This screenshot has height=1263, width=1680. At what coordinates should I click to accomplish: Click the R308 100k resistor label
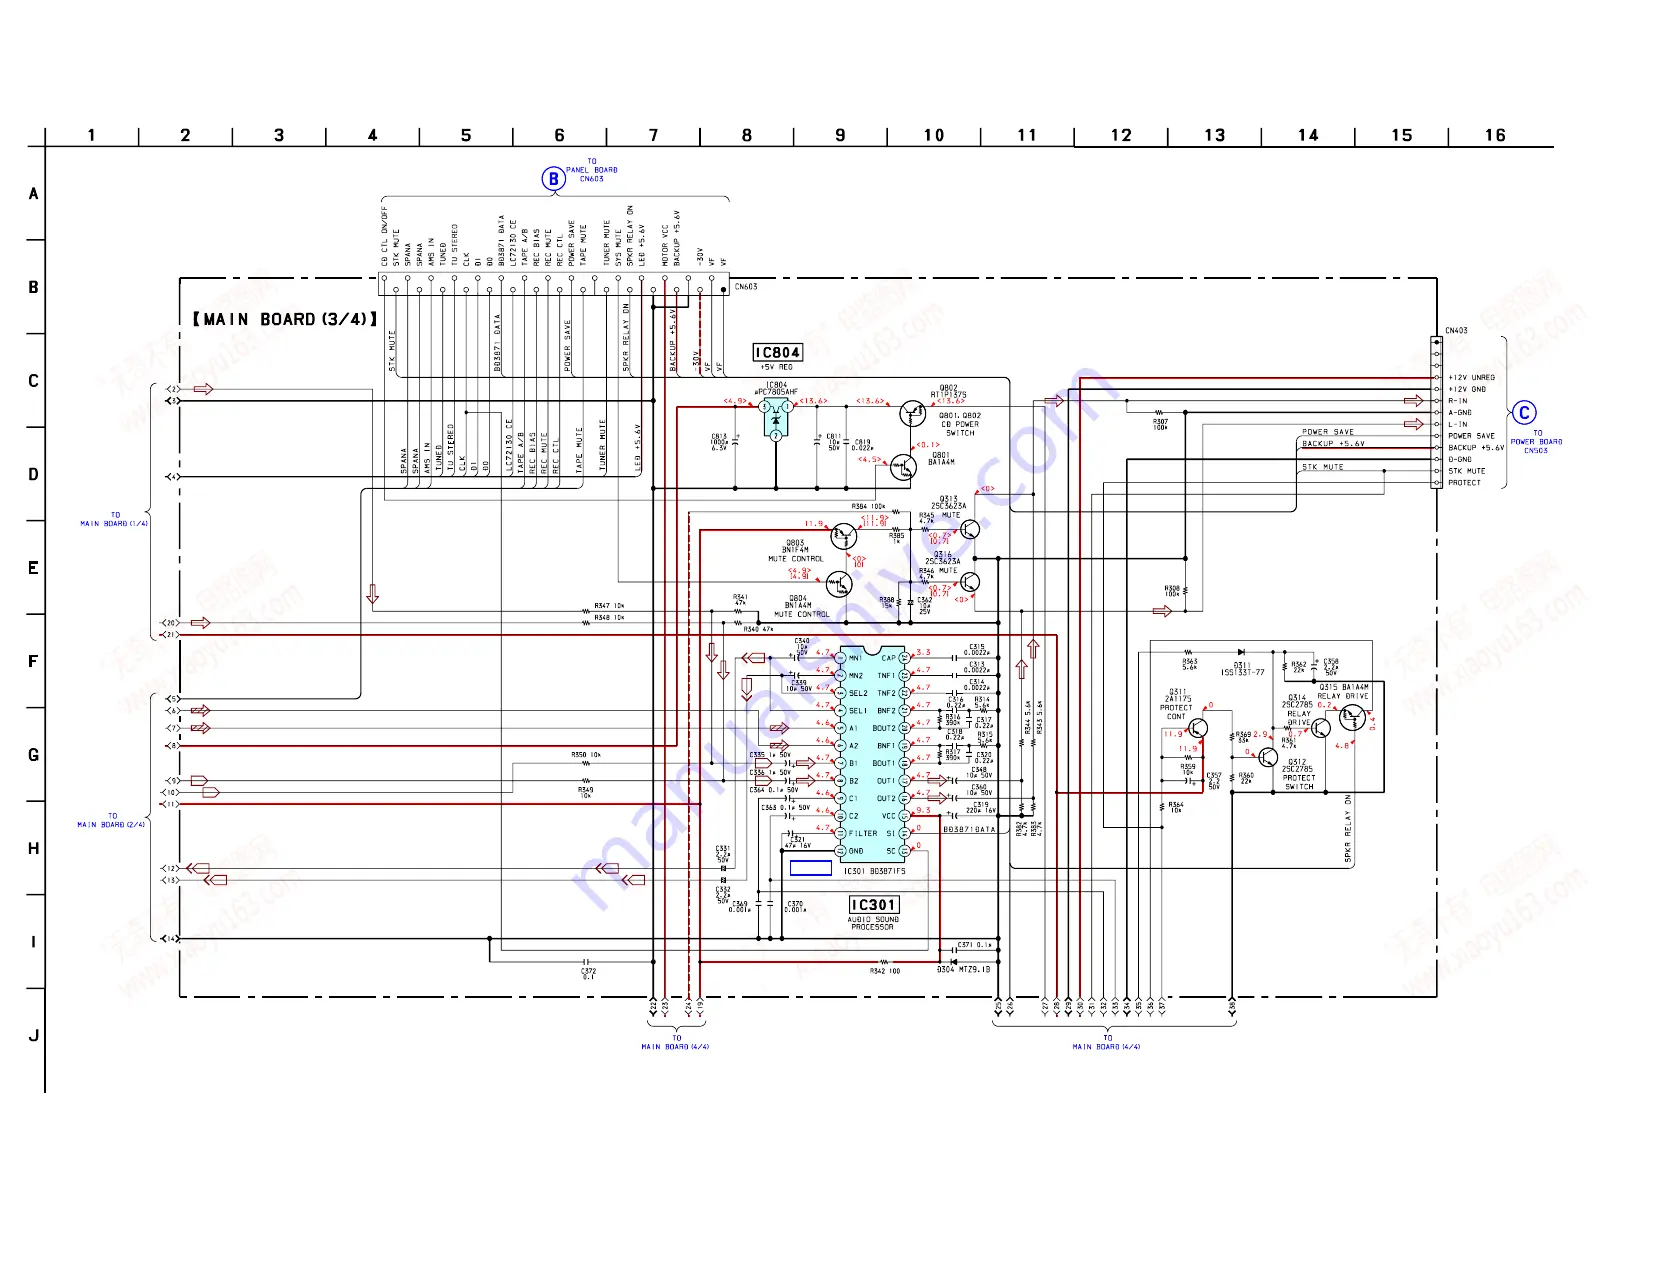coord(1171,591)
